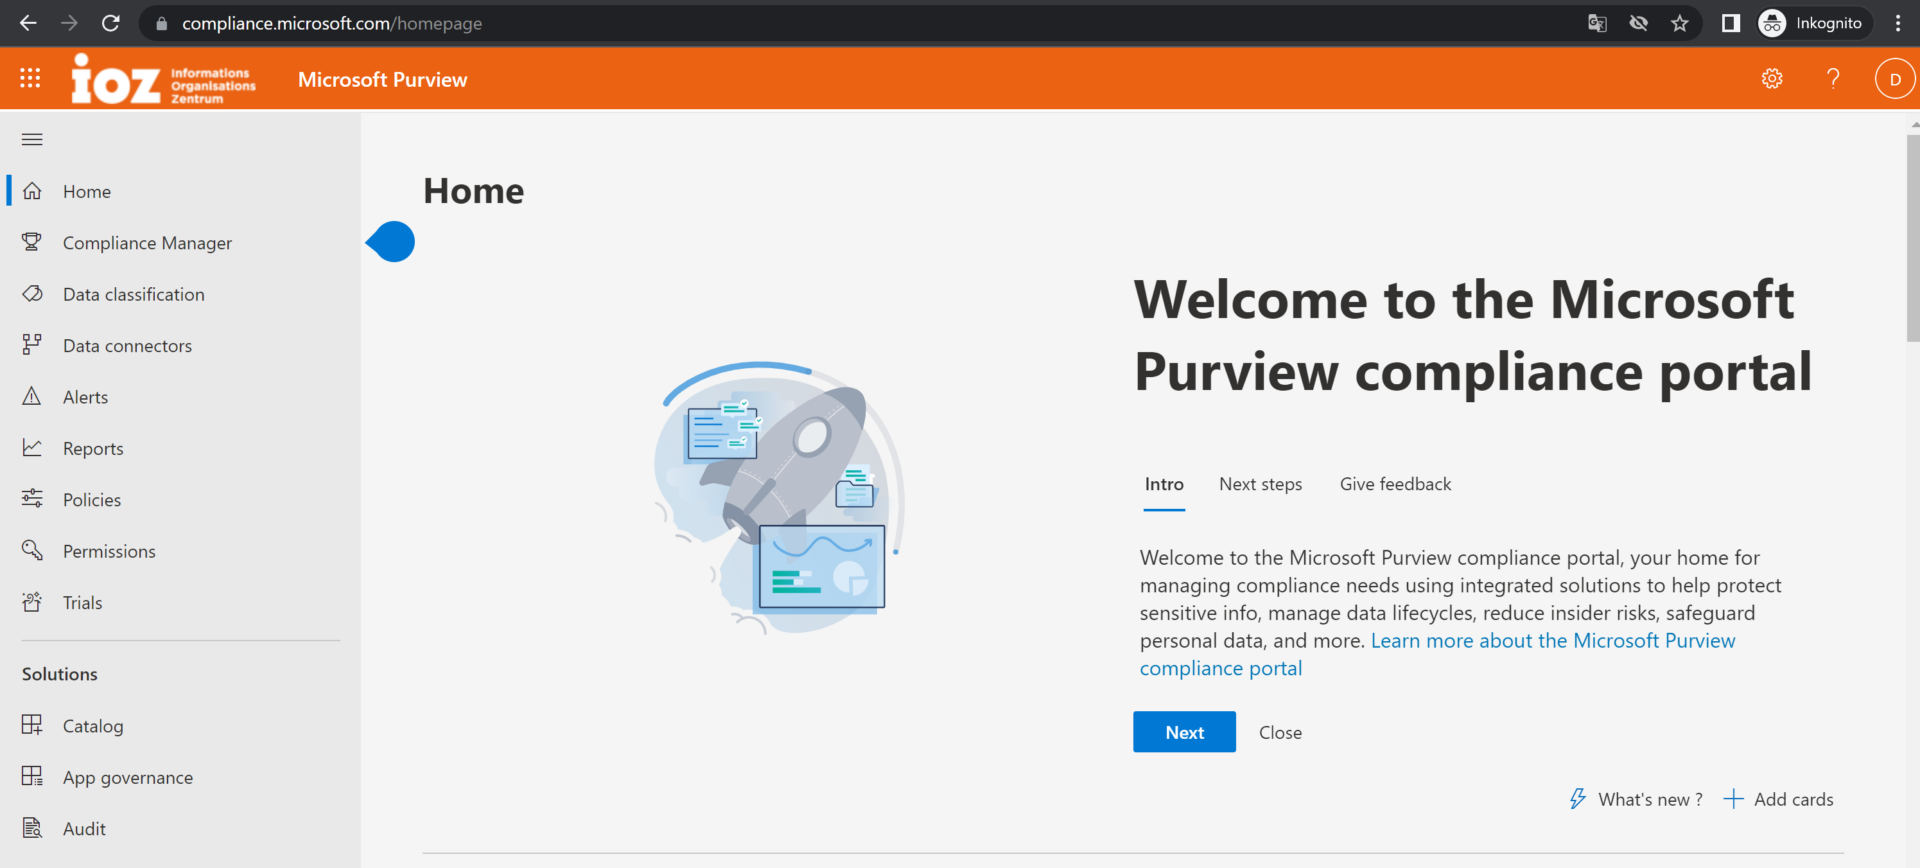
Task: Navigate to Alerts page
Action: [180, 397]
